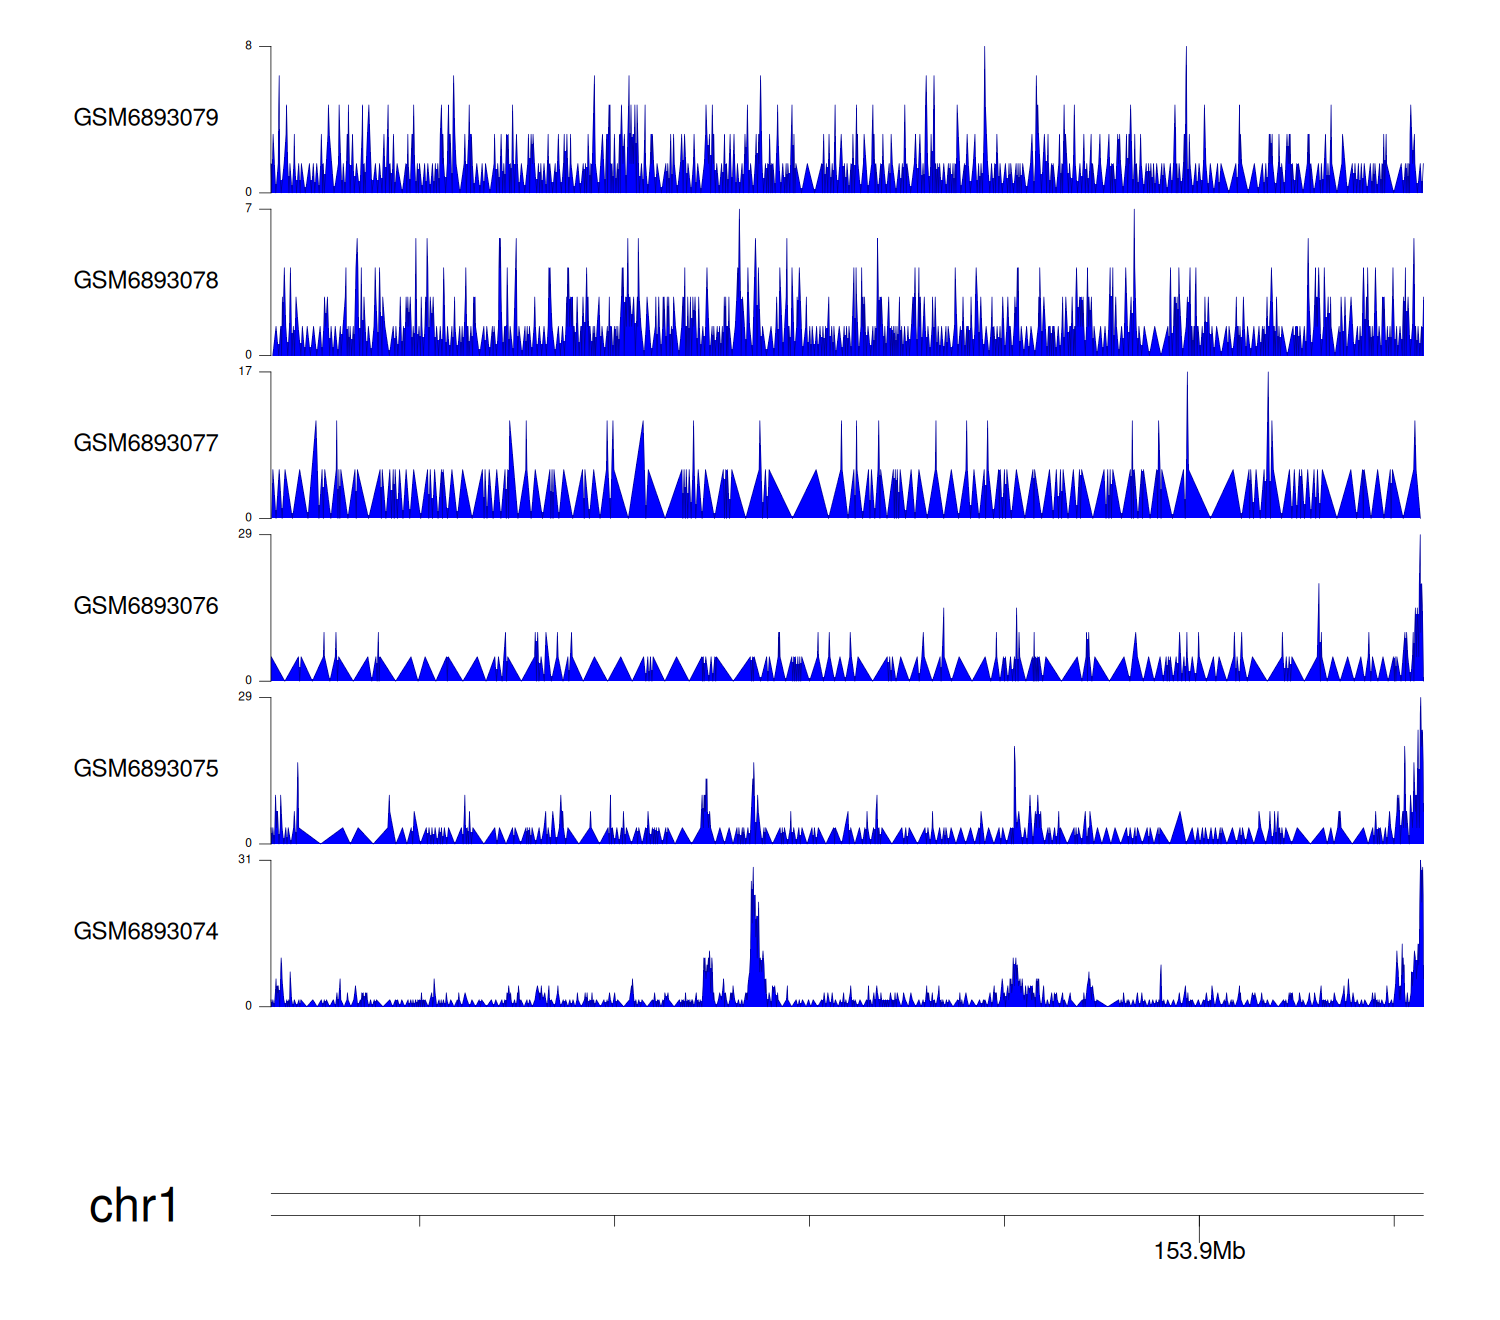
Task: Select the GSM6893078 track label
Action: tap(146, 281)
